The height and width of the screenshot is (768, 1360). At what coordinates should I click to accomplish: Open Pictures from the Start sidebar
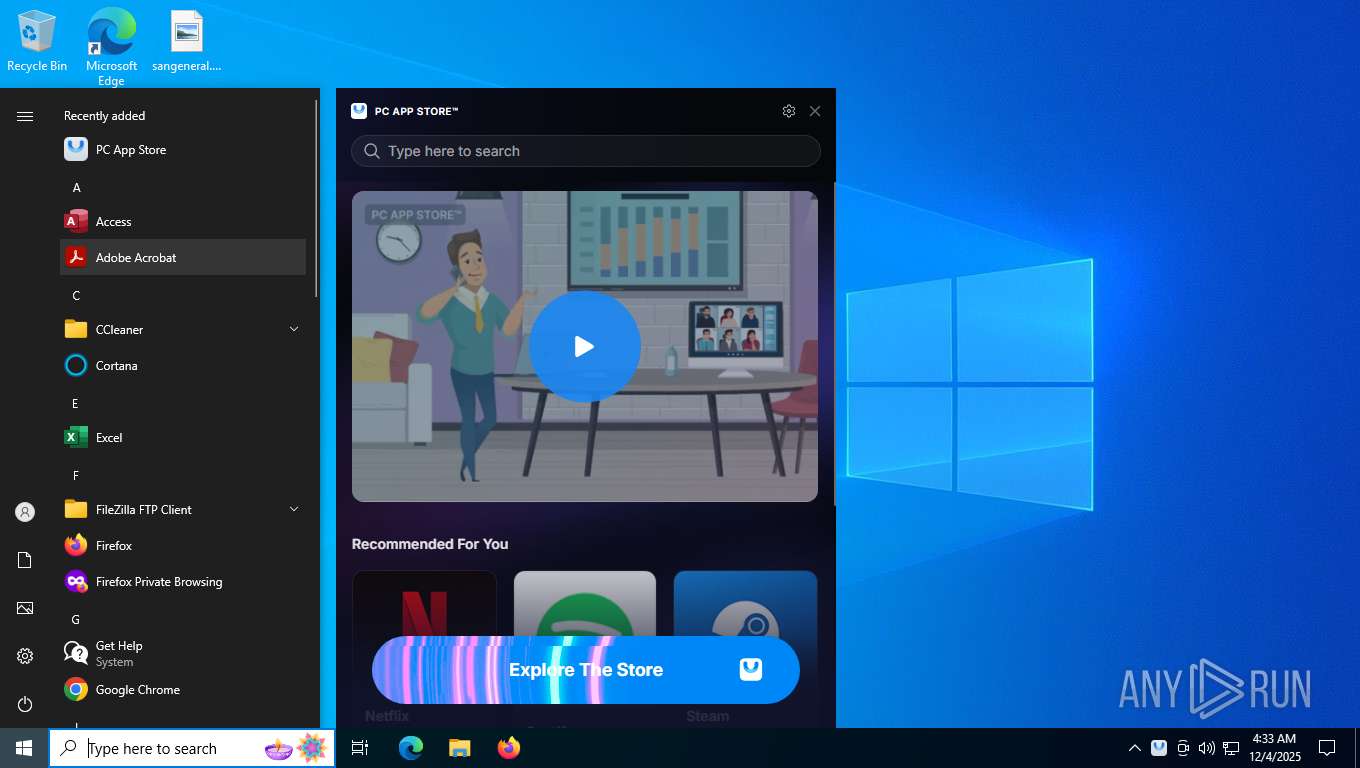point(25,608)
